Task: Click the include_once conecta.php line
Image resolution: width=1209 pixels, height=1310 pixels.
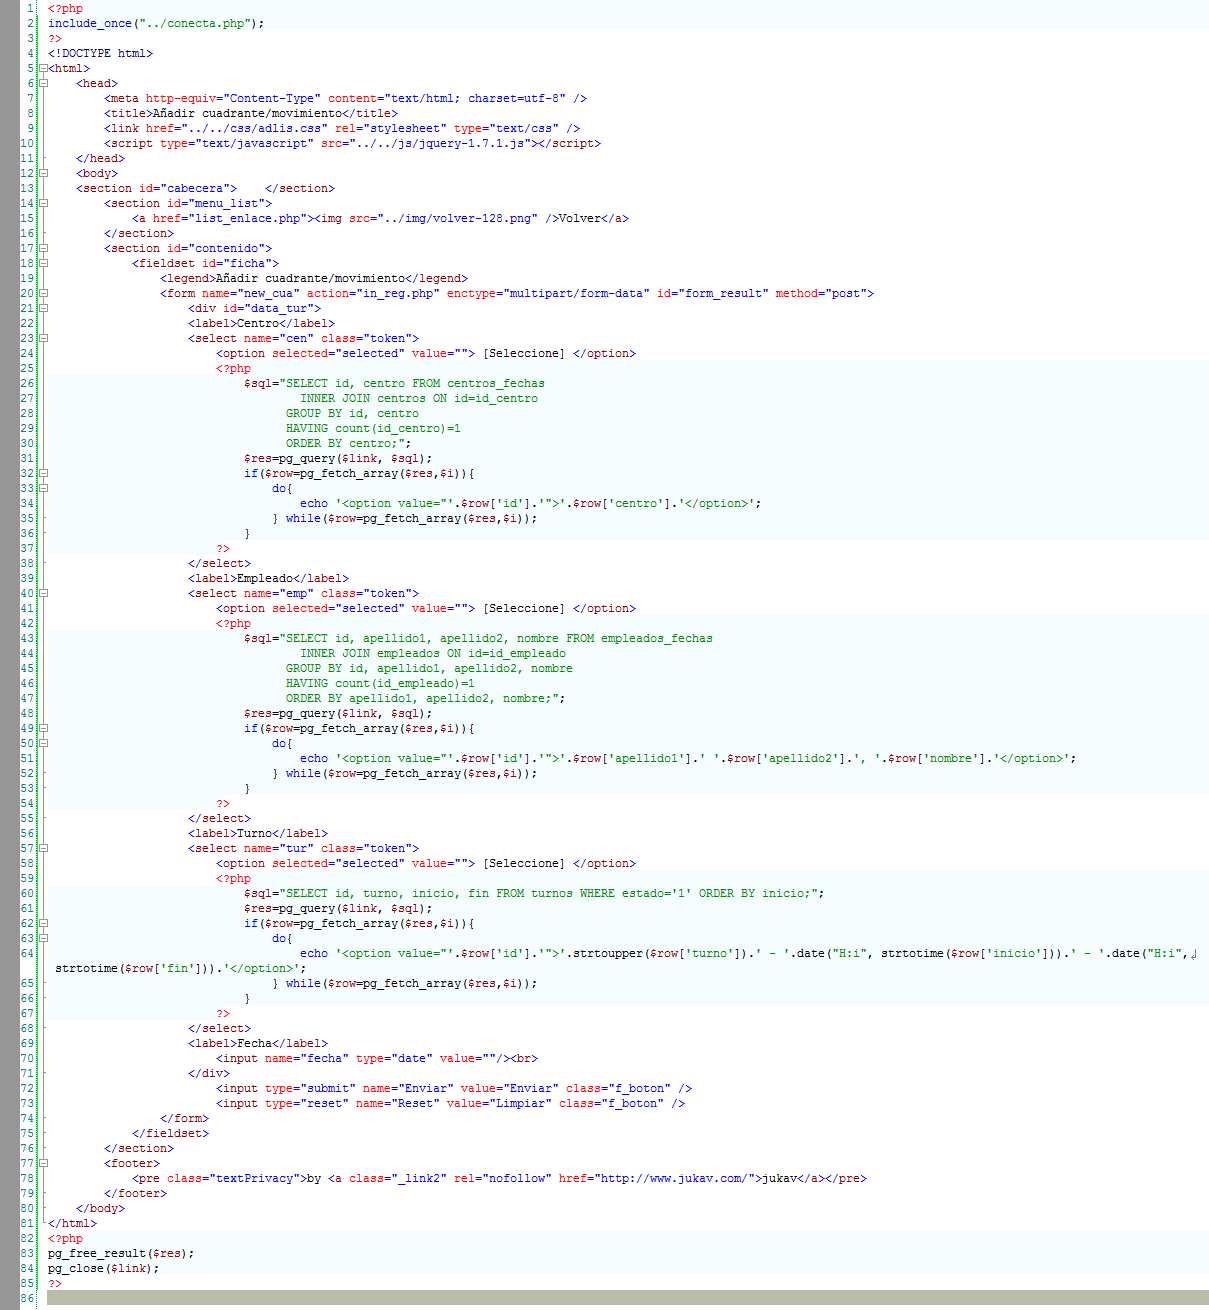Action: [x=156, y=23]
